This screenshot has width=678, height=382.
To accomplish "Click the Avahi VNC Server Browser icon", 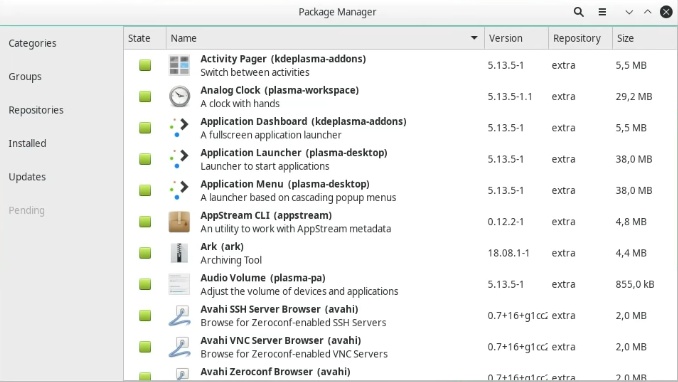I will 179,347.
